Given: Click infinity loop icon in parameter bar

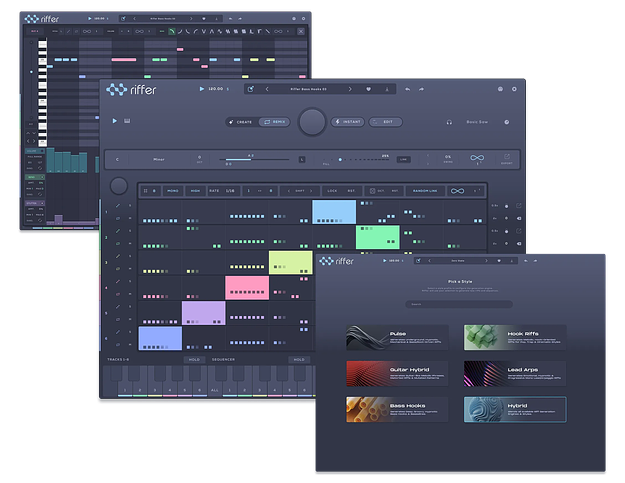Looking at the screenshot, I should 477,158.
